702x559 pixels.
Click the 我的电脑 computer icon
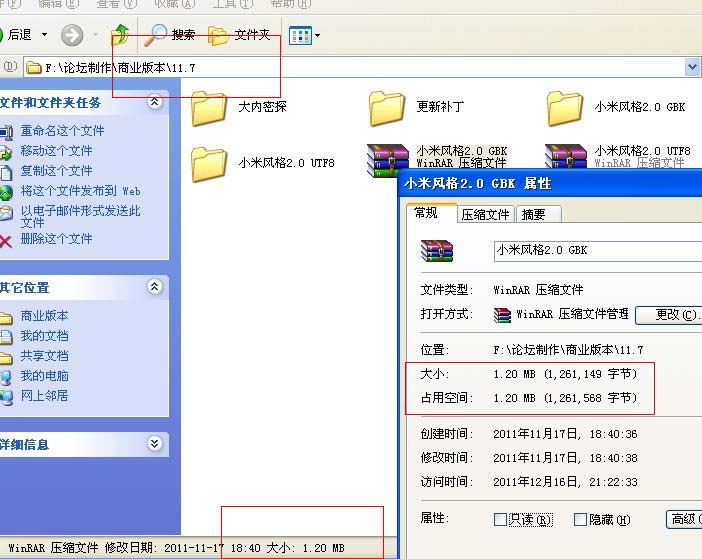tap(6, 378)
